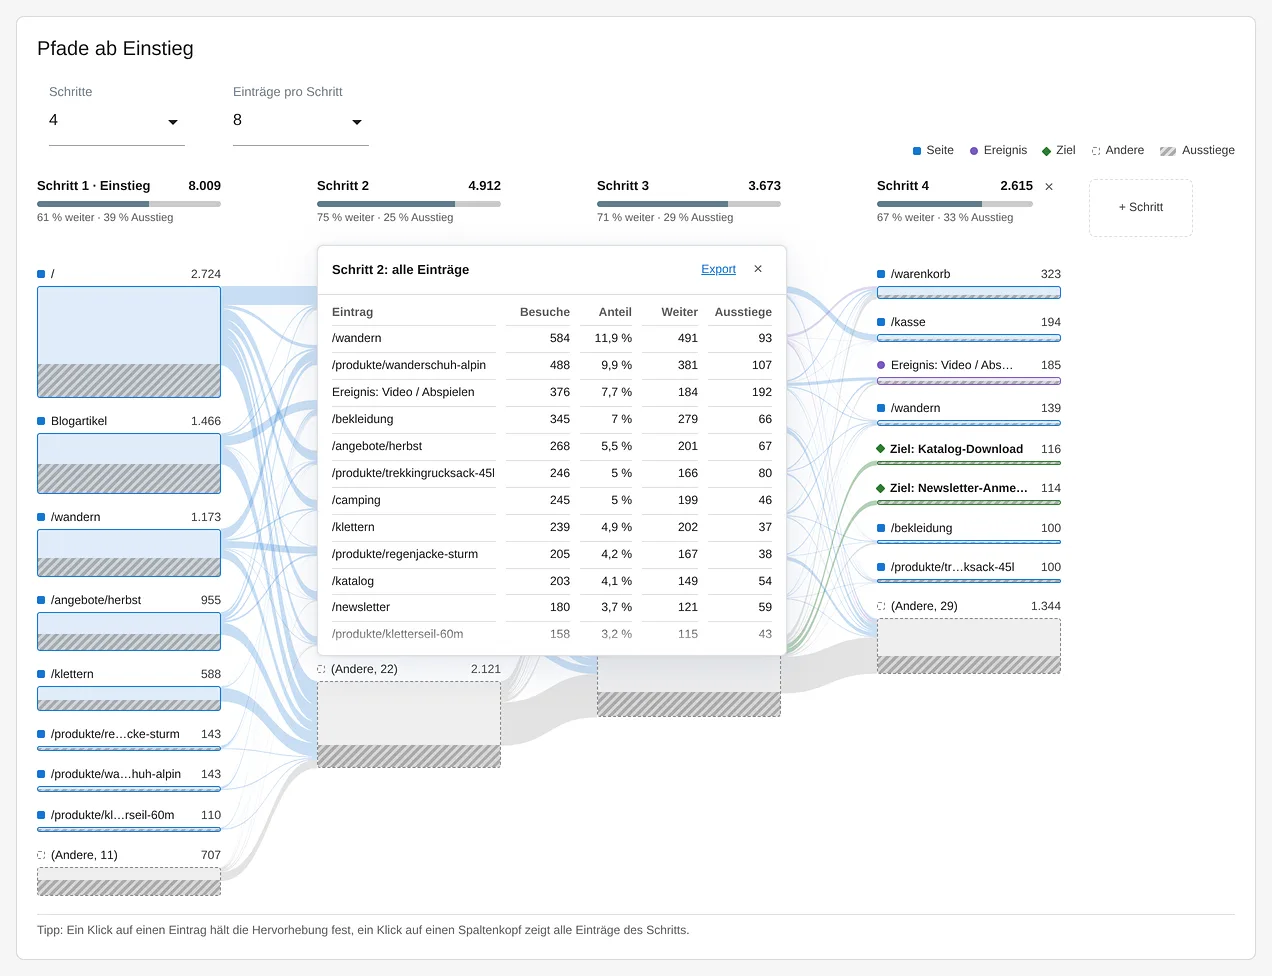This screenshot has height=976, width=1272.
Task: Select the /klettern node in Schritt 1
Action: pos(129,698)
